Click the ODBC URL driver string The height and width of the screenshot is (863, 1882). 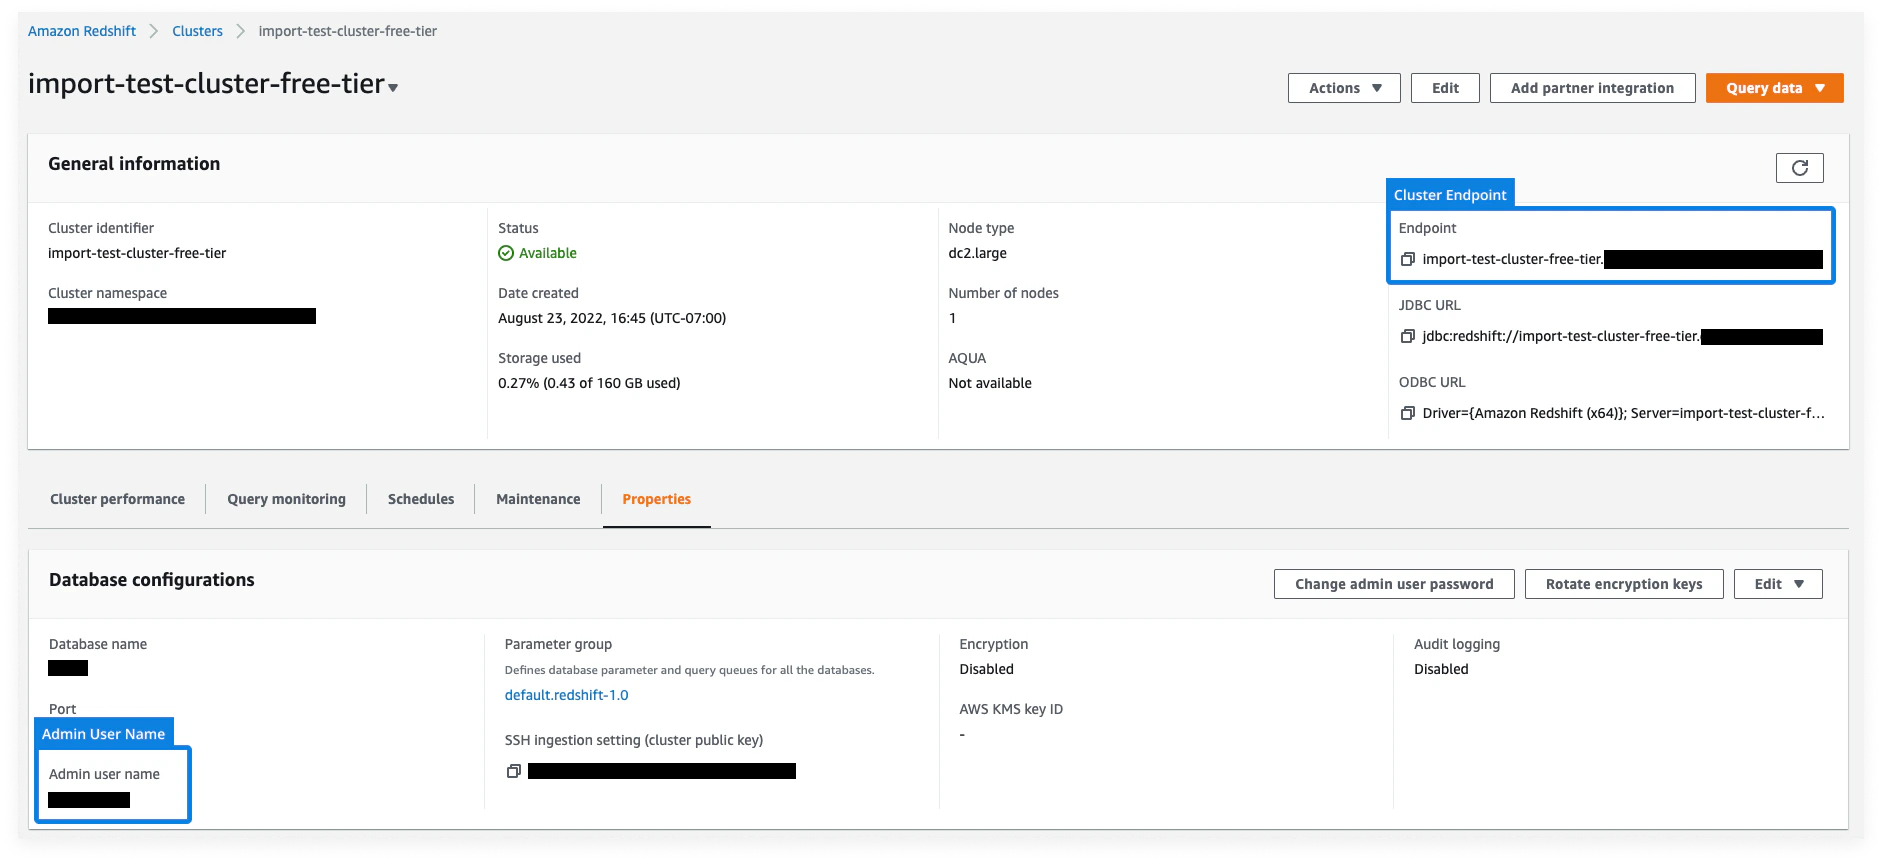click(1623, 413)
